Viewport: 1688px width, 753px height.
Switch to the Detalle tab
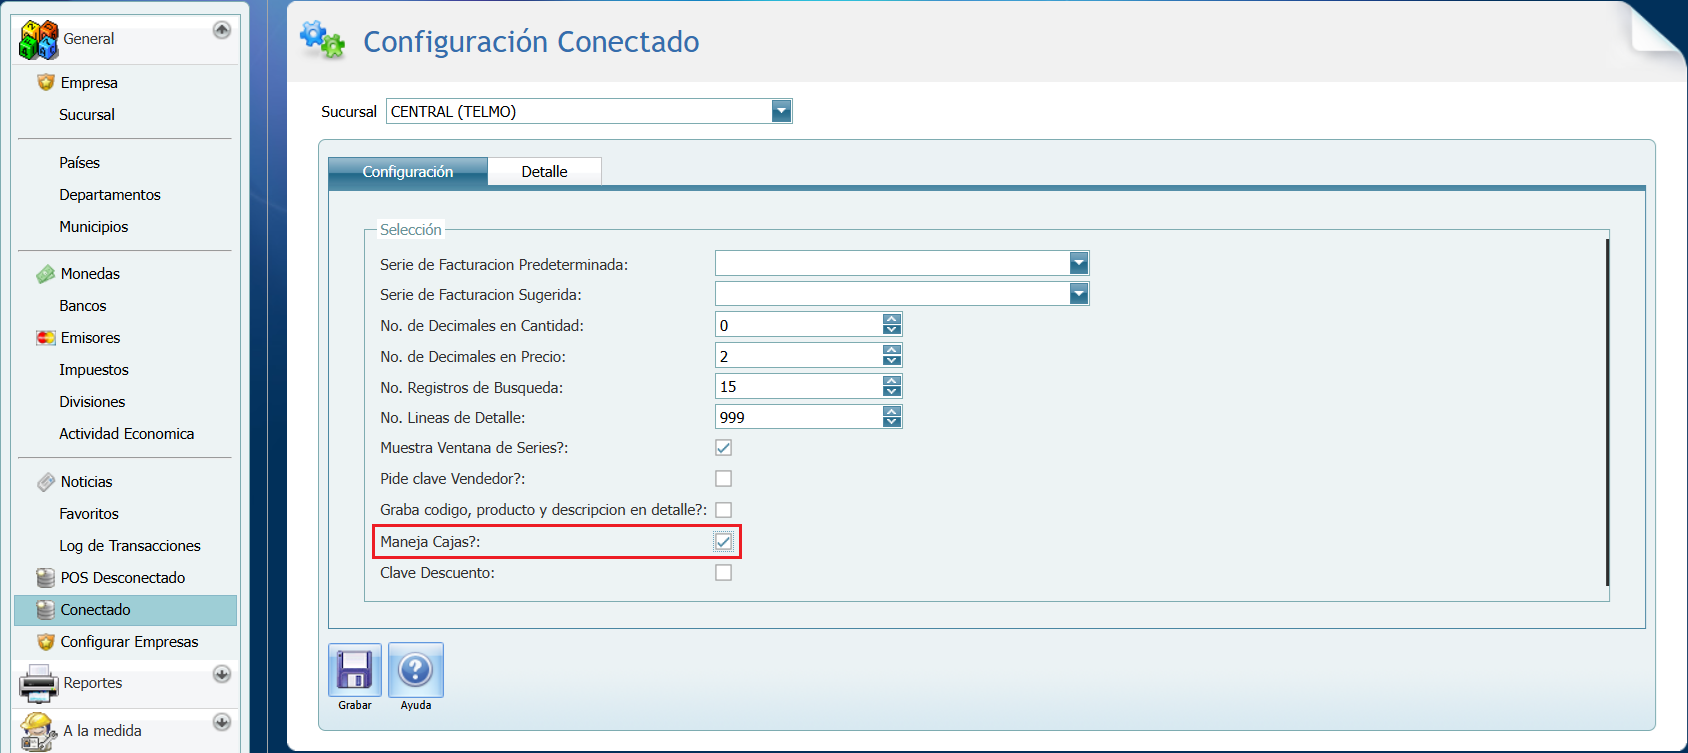pyautogui.click(x=544, y=172)
